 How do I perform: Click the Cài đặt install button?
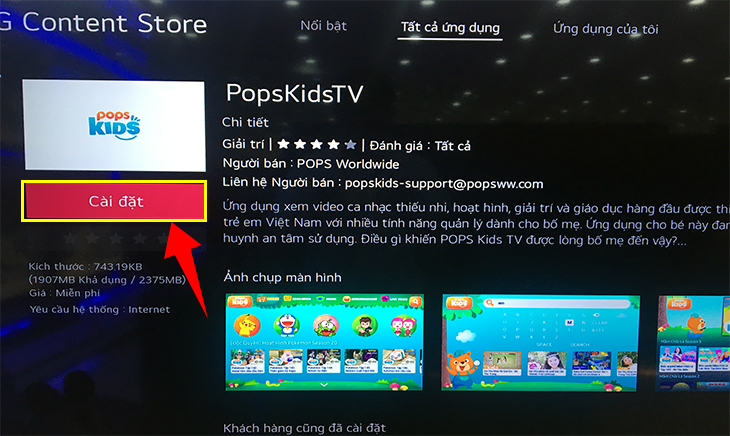click(114, 201)
